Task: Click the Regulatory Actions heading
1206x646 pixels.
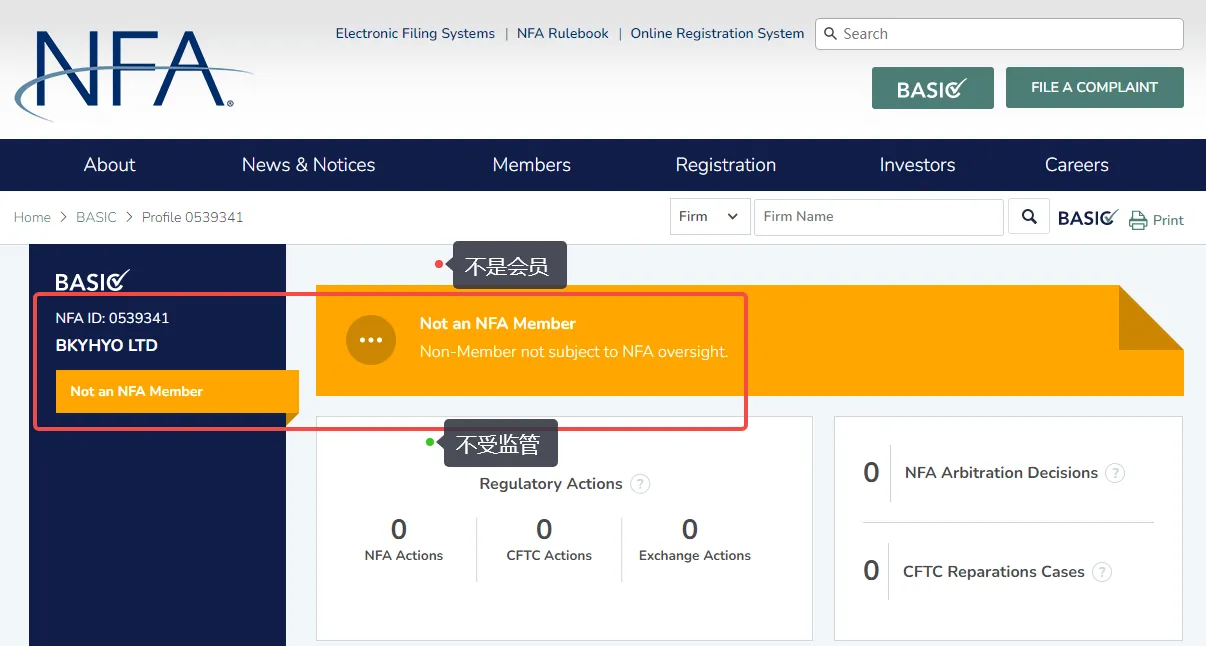Action: [551, 484]
